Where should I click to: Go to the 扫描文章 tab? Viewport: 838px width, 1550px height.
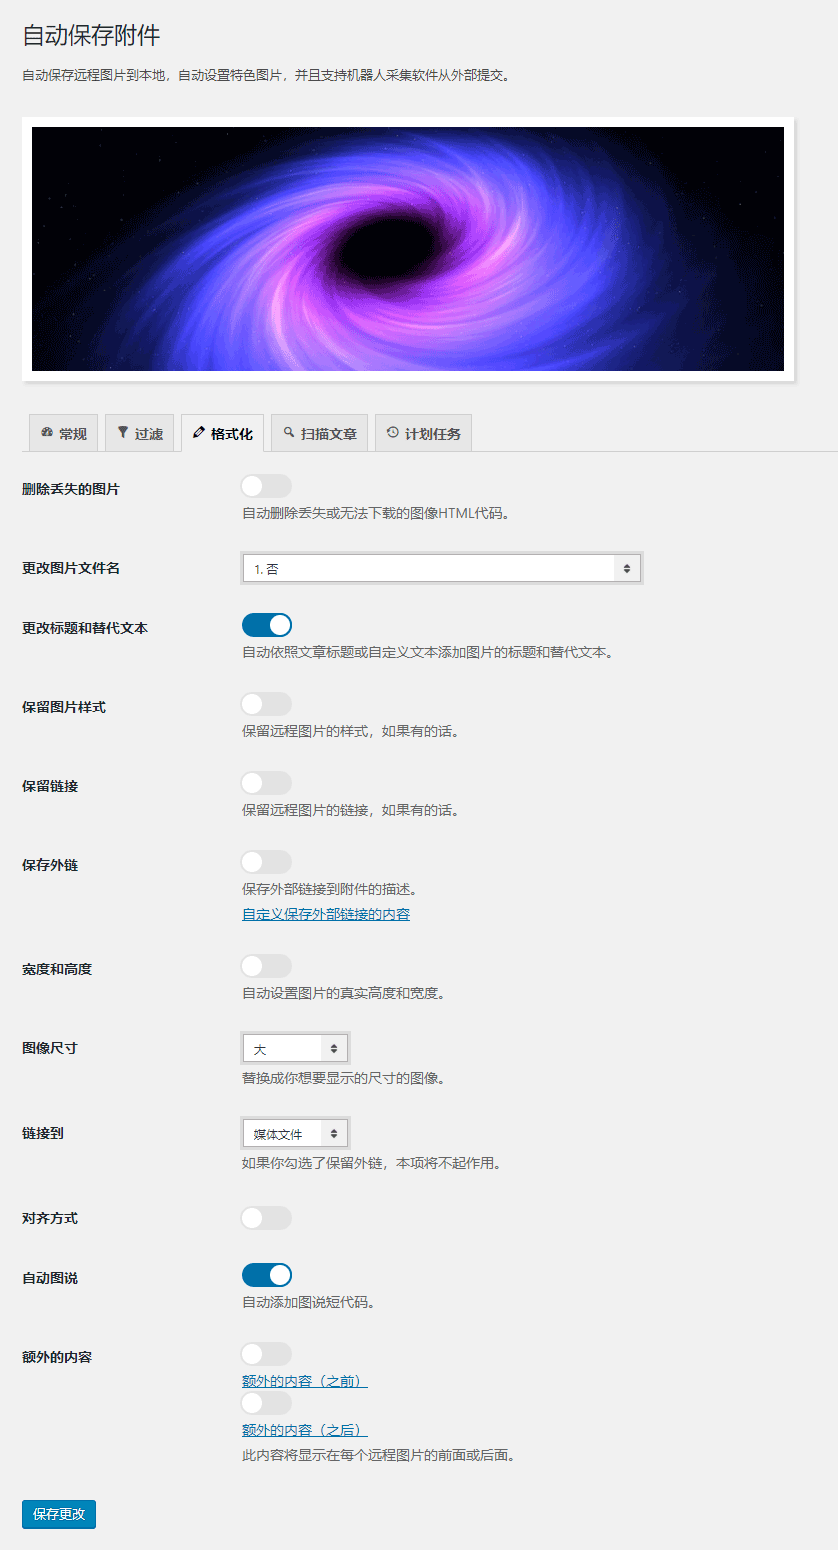click(319, 433)
